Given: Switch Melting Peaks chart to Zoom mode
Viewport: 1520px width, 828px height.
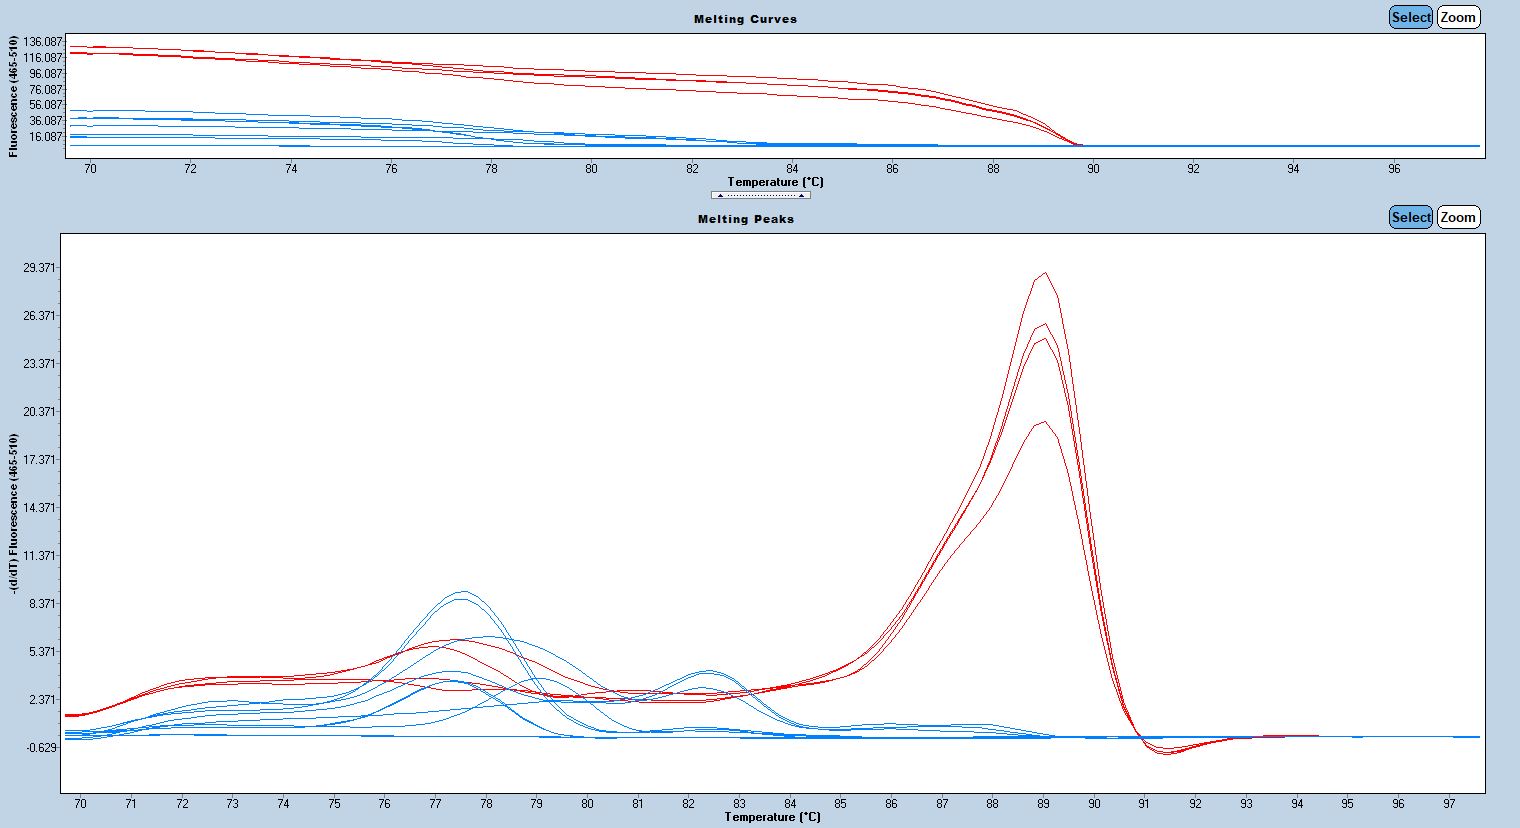Looking at the screenshot, I should [1458, 217].
